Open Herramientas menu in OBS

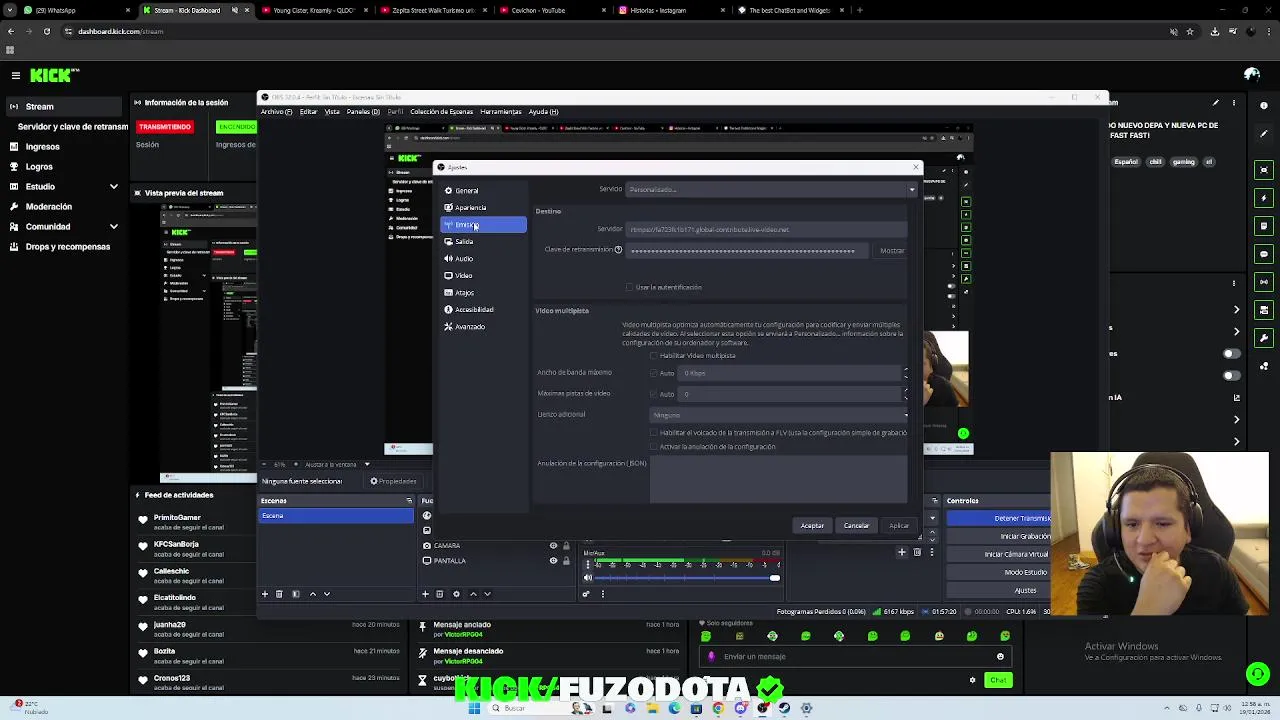[500, 112]
